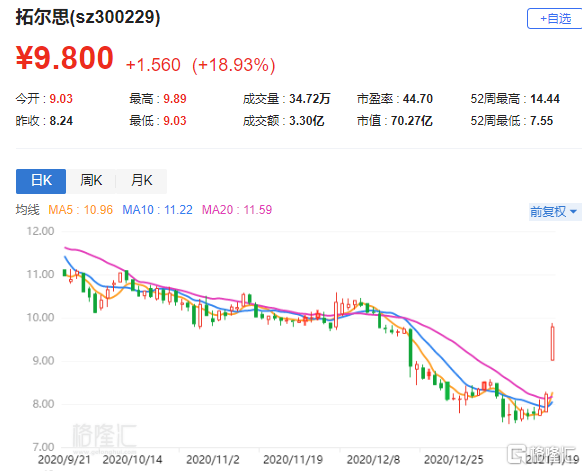
Task: Click the 均线 moving average label
Action: [x=27, y=210]
